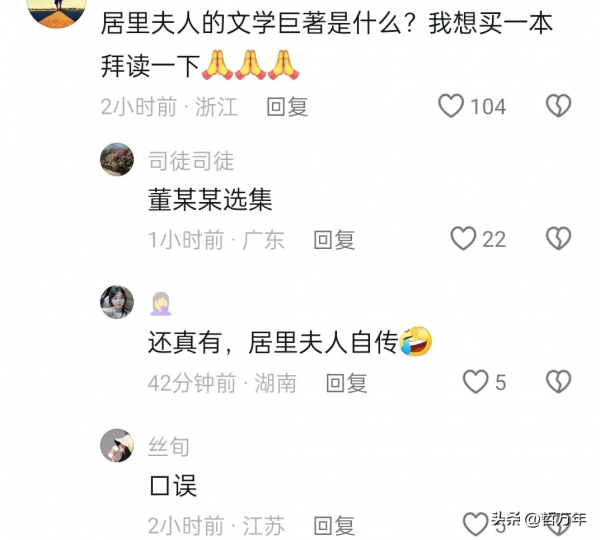Select the comment text 董某某选集
The image size is (600, 540).
click(x=210, y=199)
